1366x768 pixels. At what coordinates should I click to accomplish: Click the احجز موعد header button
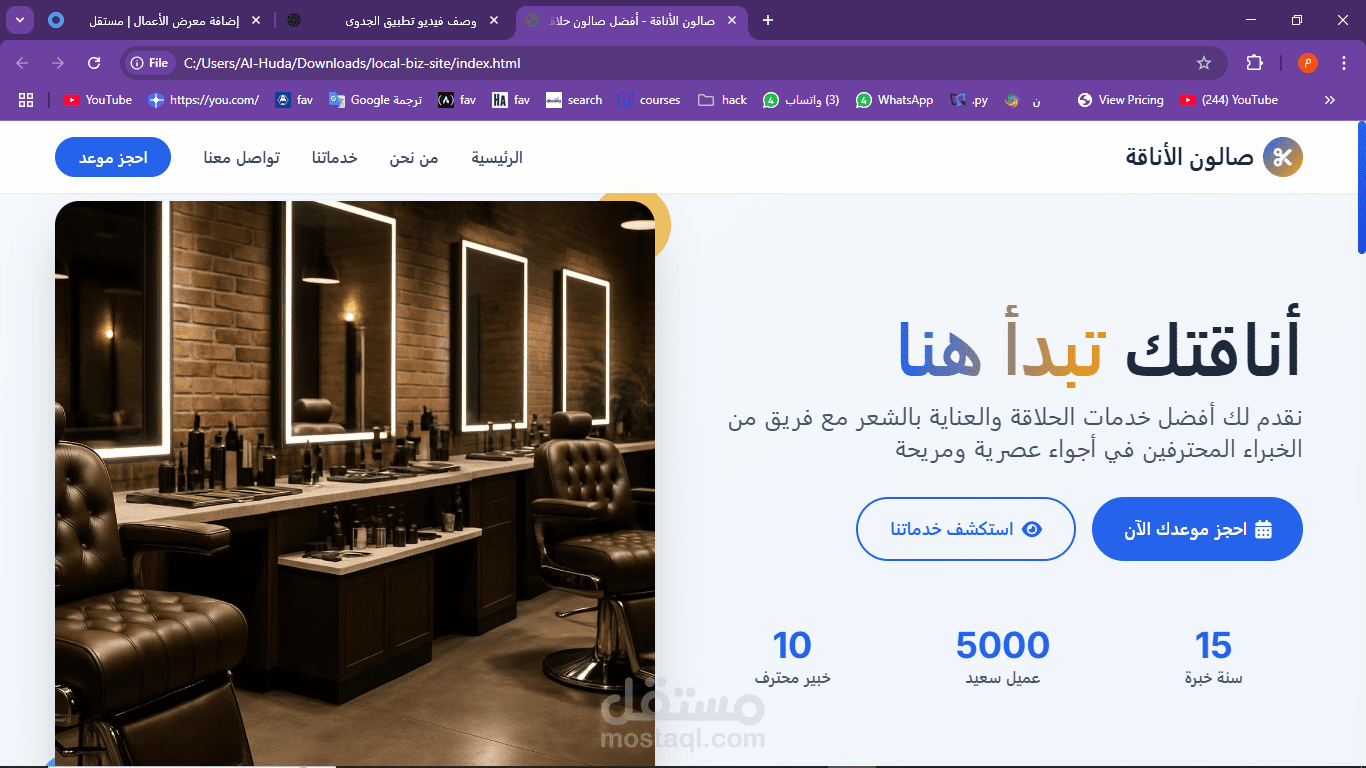pyautogui.click(x=113, y=158)
